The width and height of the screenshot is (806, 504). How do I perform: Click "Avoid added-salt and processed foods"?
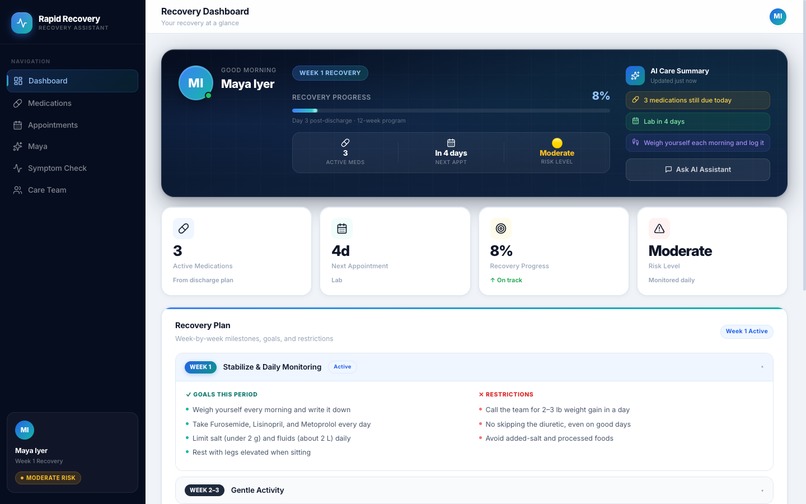pos(549,438)
